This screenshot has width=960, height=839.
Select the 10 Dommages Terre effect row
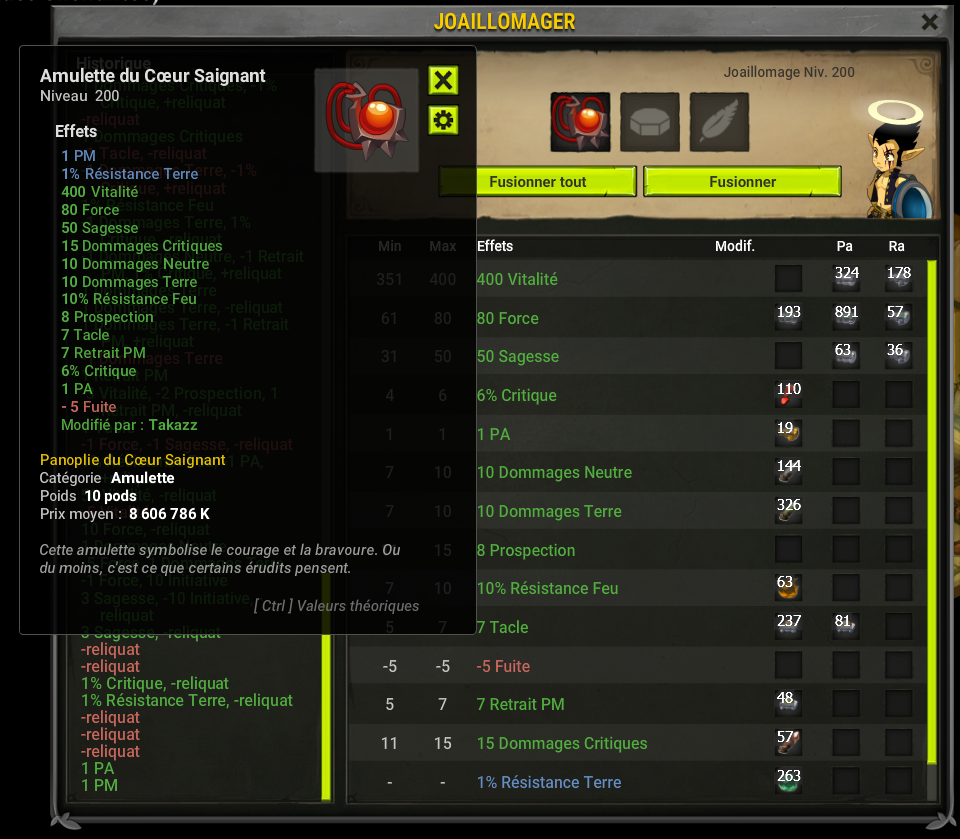pos(638,511)
